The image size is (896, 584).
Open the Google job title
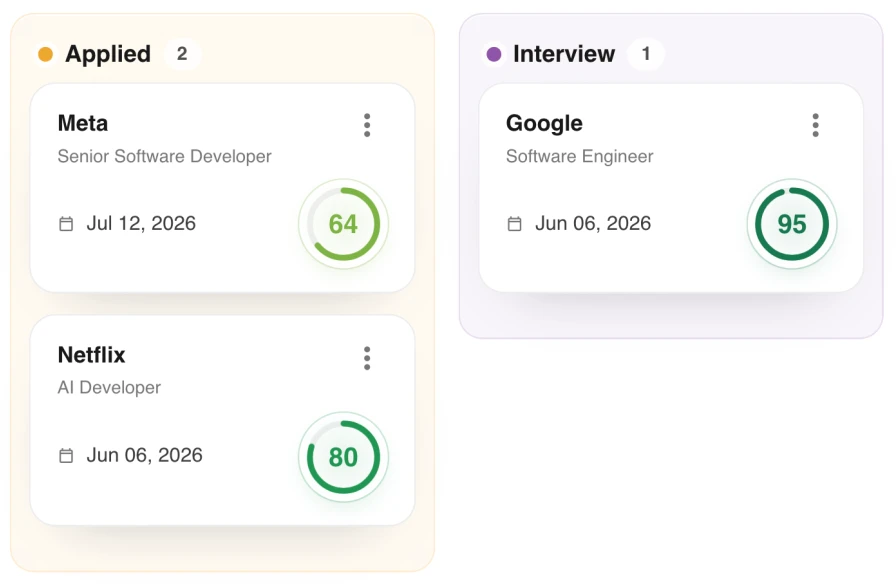pos(544,123)
